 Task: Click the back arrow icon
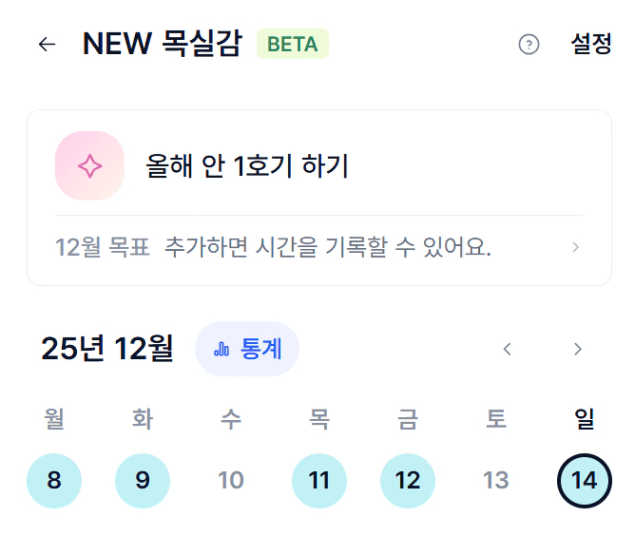pyautogui.click(x=47, y=44)
